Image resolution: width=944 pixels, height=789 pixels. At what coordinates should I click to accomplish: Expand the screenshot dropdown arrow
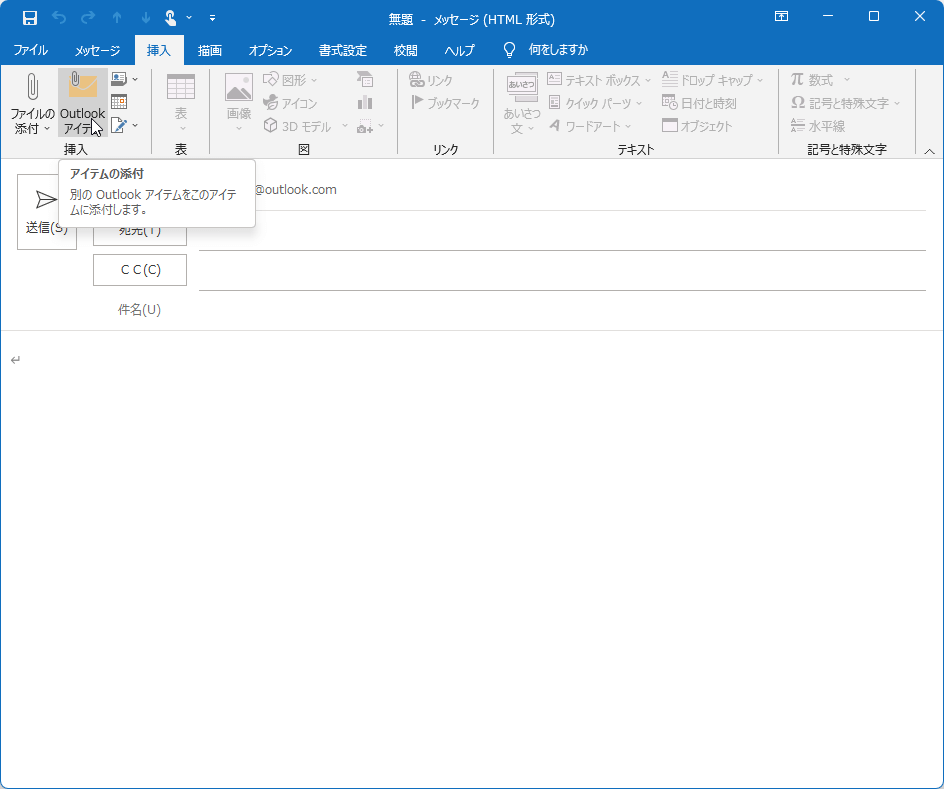381,126
